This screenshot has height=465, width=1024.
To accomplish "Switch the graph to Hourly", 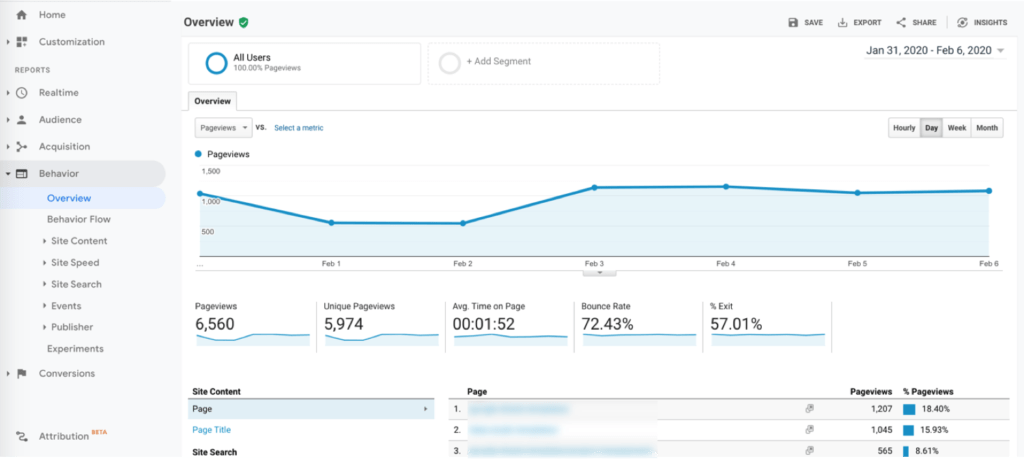I will click(904, 128).
